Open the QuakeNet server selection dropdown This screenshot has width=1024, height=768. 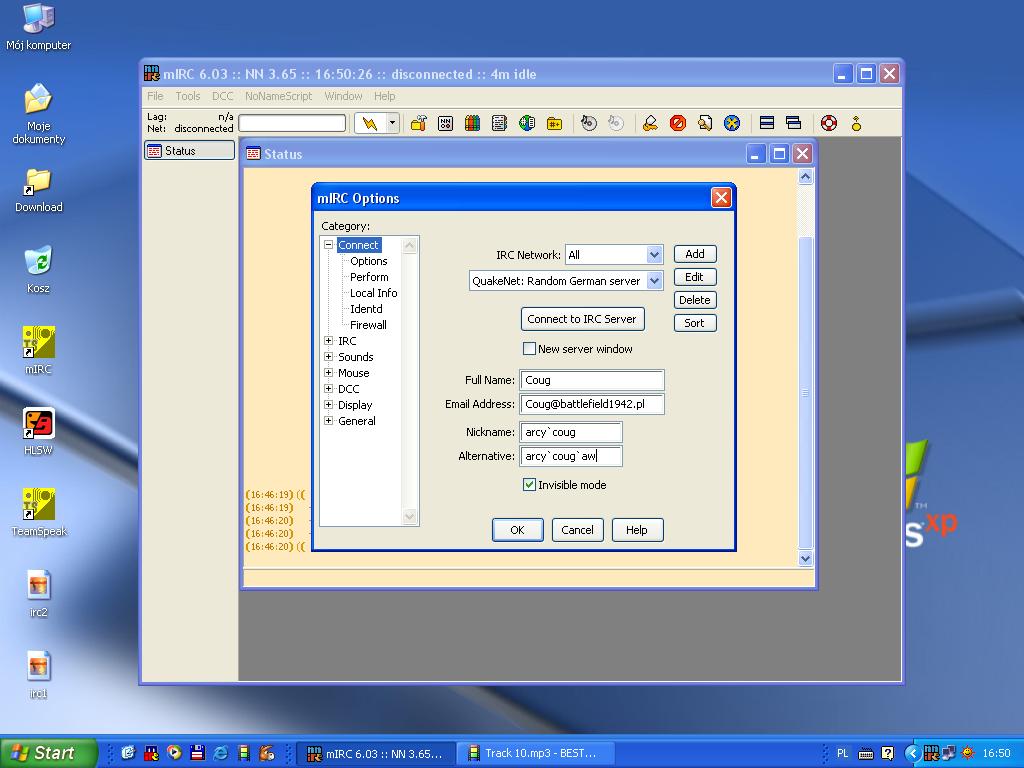coord(654,281)
